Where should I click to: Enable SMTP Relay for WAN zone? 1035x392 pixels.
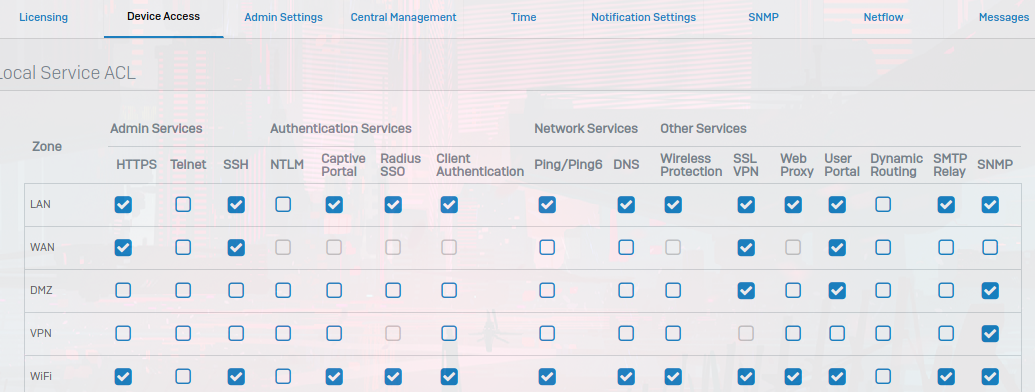[x=946, y=247]
